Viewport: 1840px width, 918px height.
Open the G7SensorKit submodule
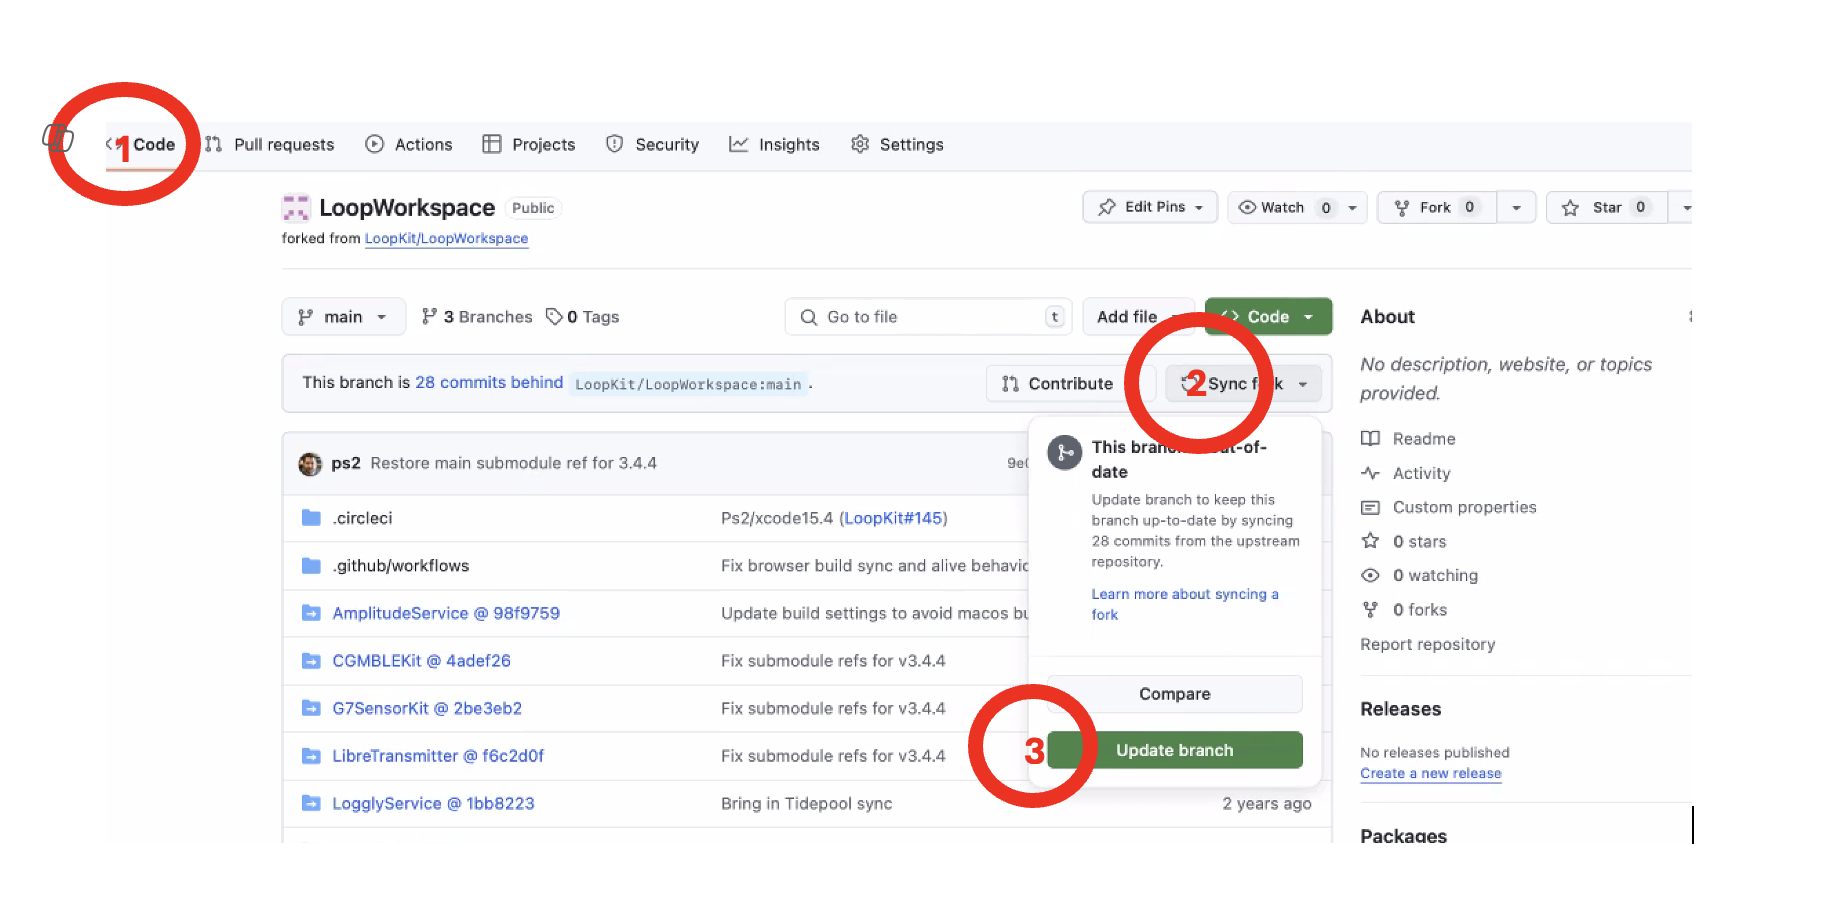coord(427,708)
